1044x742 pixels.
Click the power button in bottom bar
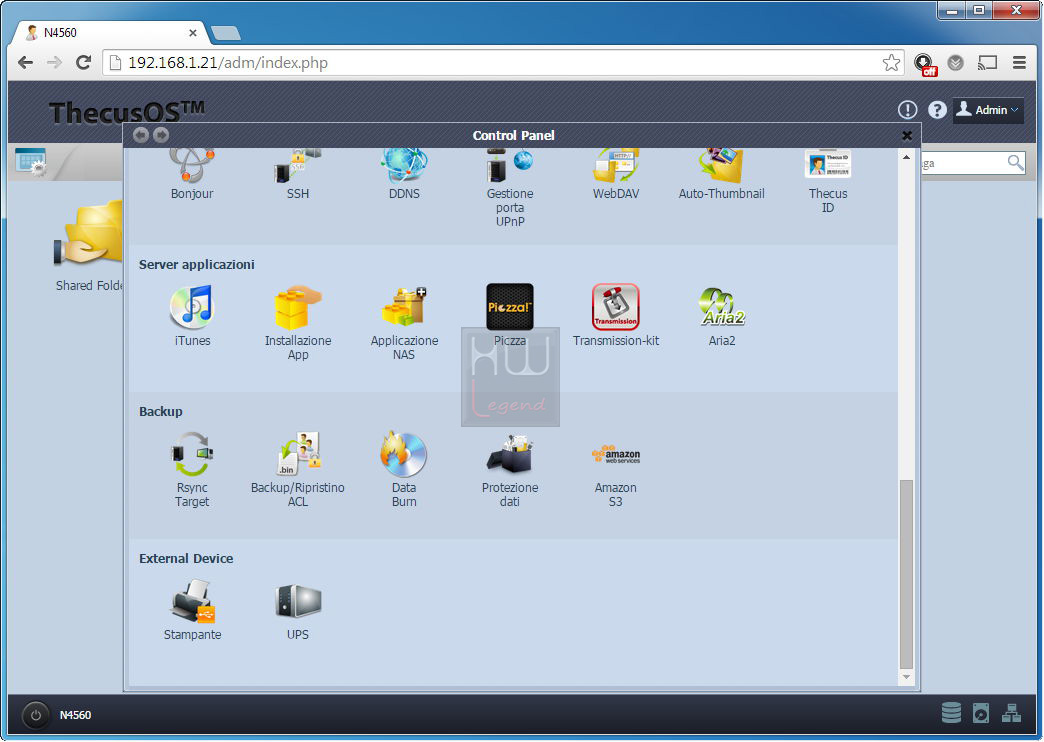tap(36, 715)
